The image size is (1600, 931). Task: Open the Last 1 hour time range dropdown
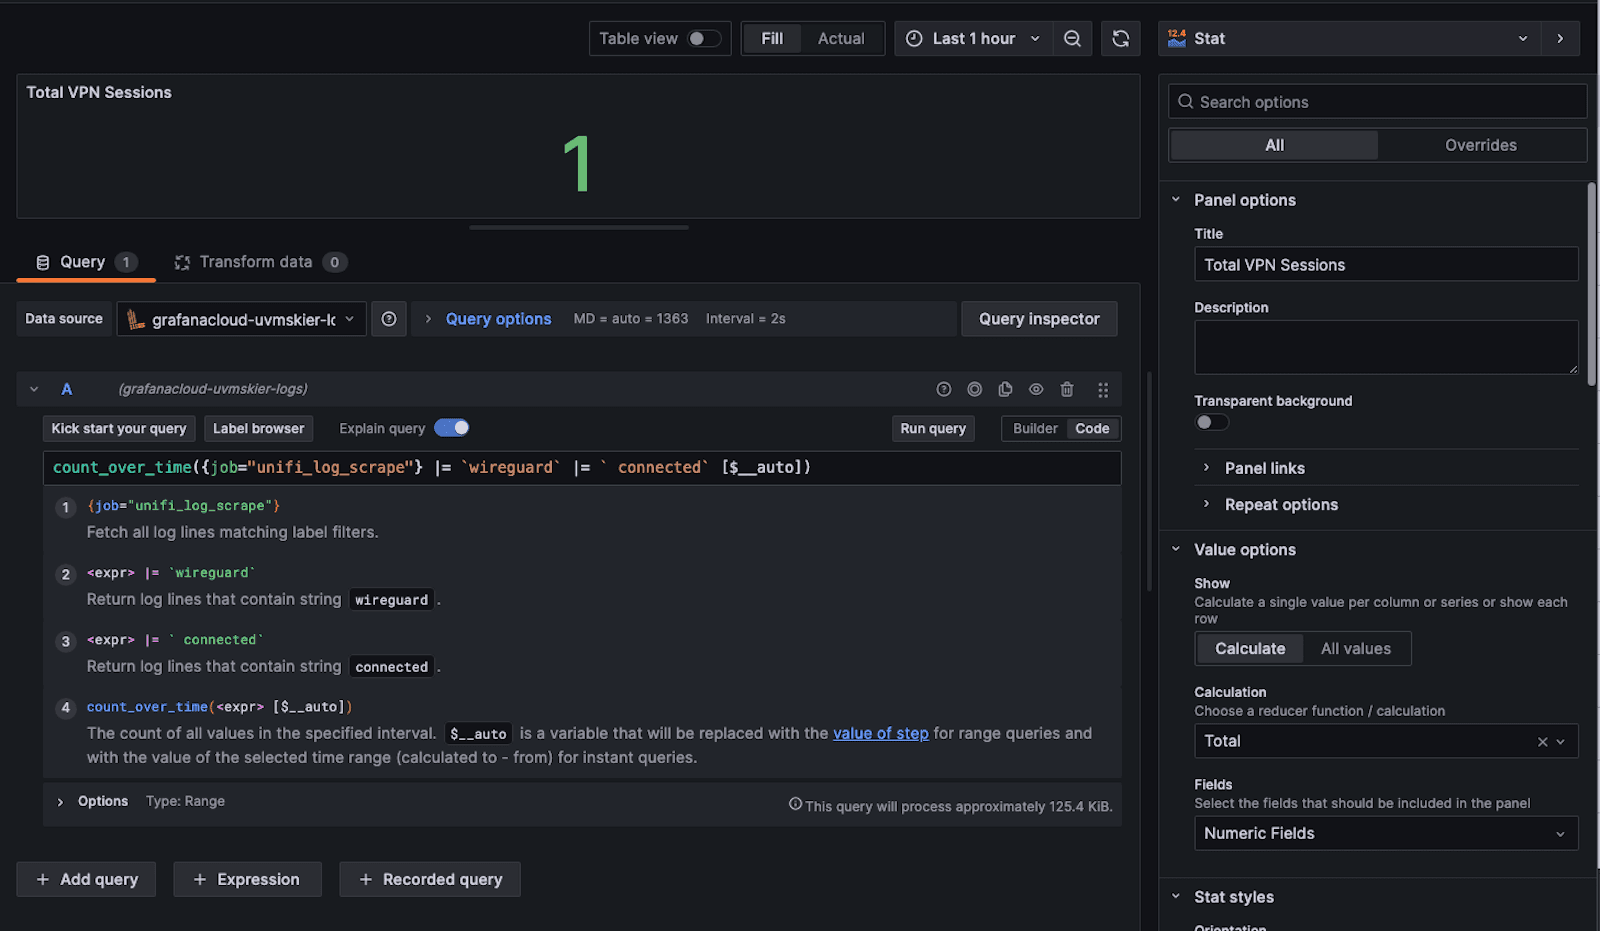coord(973,39)
